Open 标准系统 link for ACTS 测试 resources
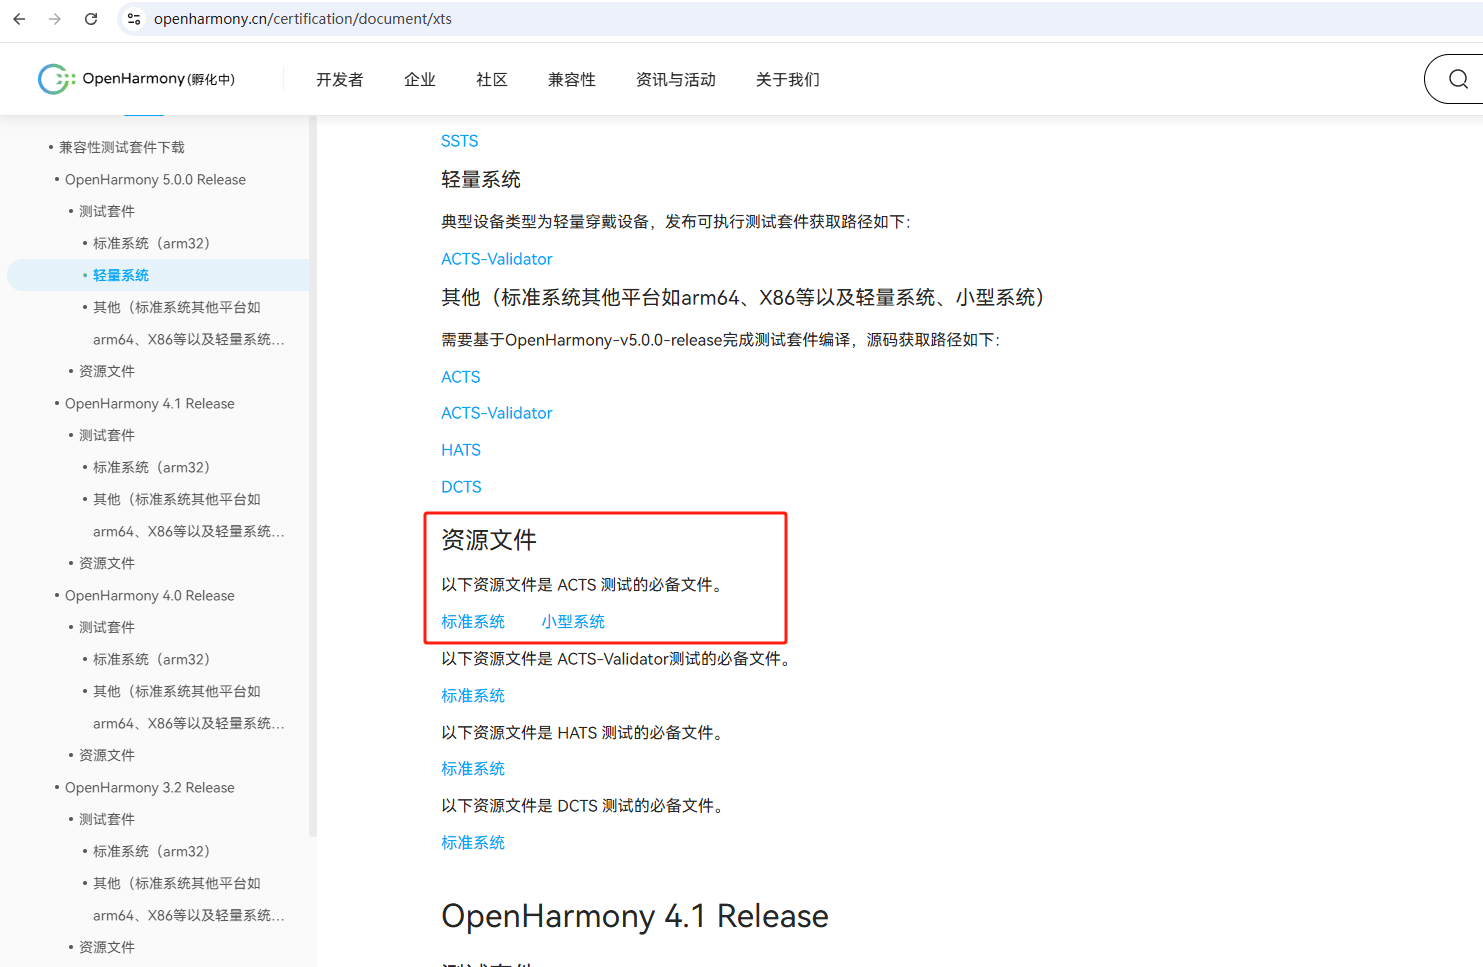The height and width of the screenshot is (967, 1483). pyautogui.click(x=473, y=622)
